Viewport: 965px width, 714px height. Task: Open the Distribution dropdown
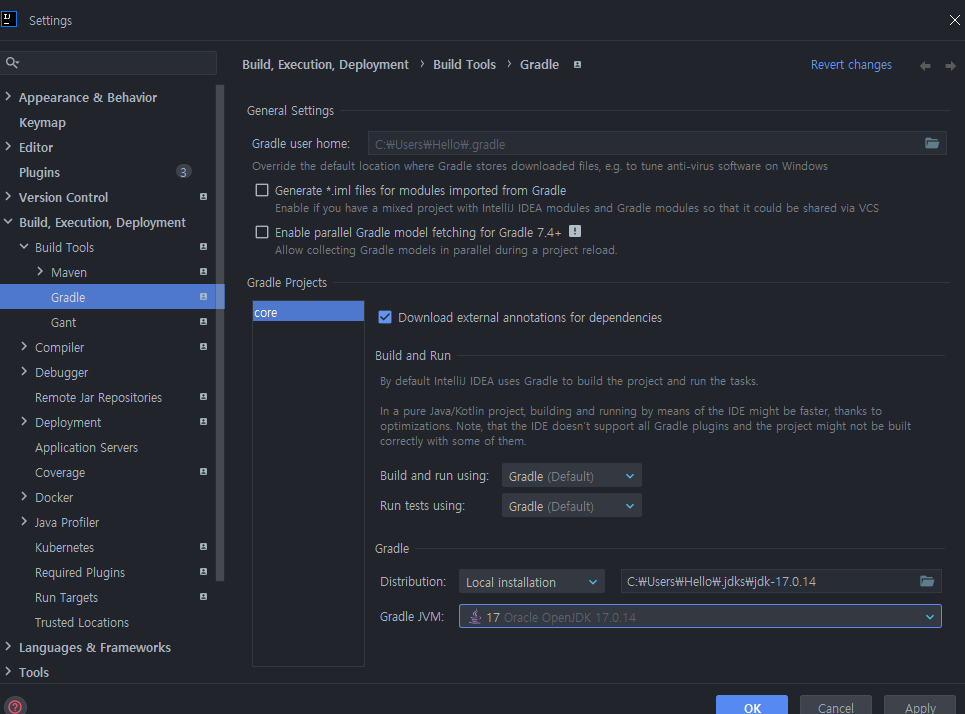pos(532,582)
